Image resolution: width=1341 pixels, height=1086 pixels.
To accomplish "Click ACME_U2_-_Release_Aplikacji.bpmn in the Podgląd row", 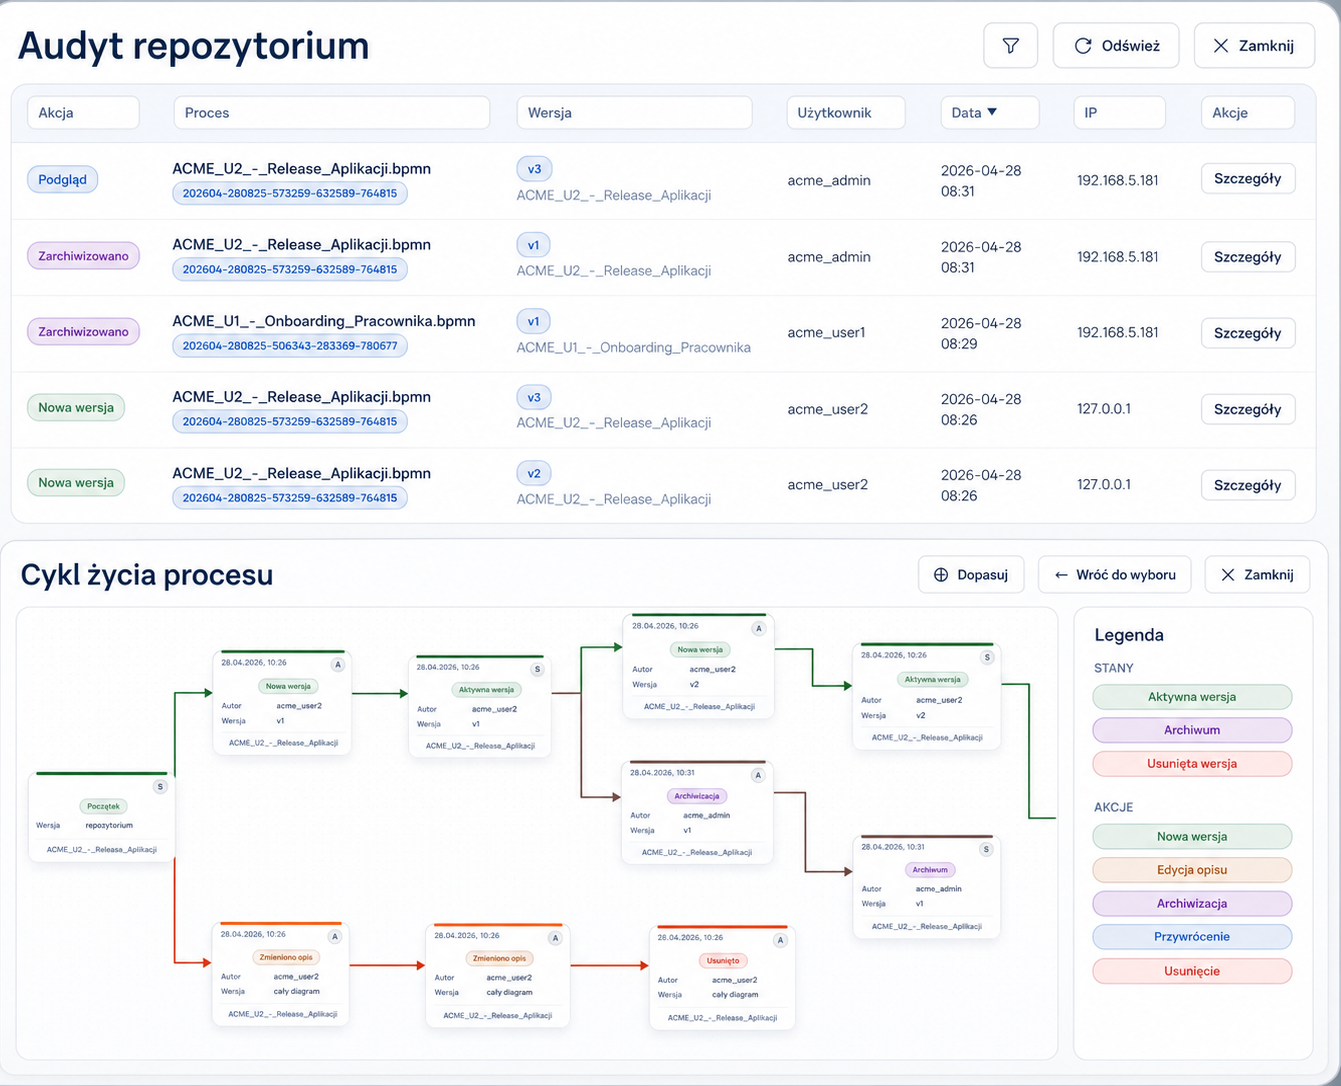I will [301, 168].
